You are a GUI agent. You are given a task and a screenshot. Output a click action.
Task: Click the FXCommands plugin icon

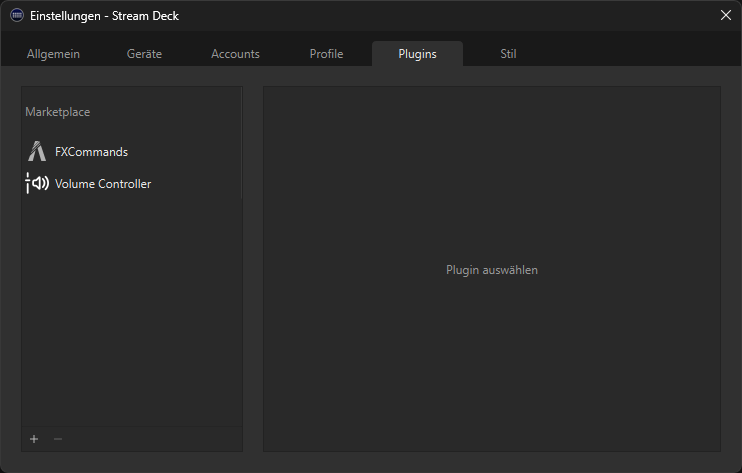point(37,152)
